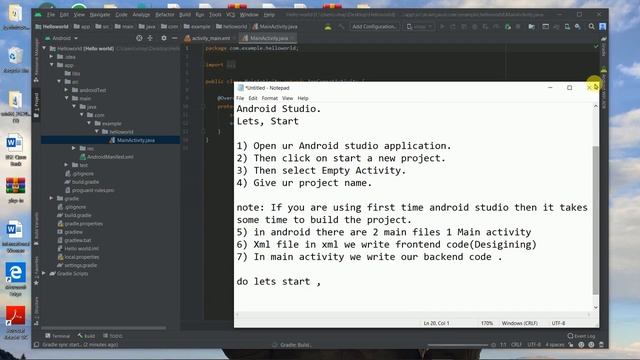Select proguard-rules.pro in project tree
The image size is (640, 360).
pyautogui.click(x=90, y=190)
